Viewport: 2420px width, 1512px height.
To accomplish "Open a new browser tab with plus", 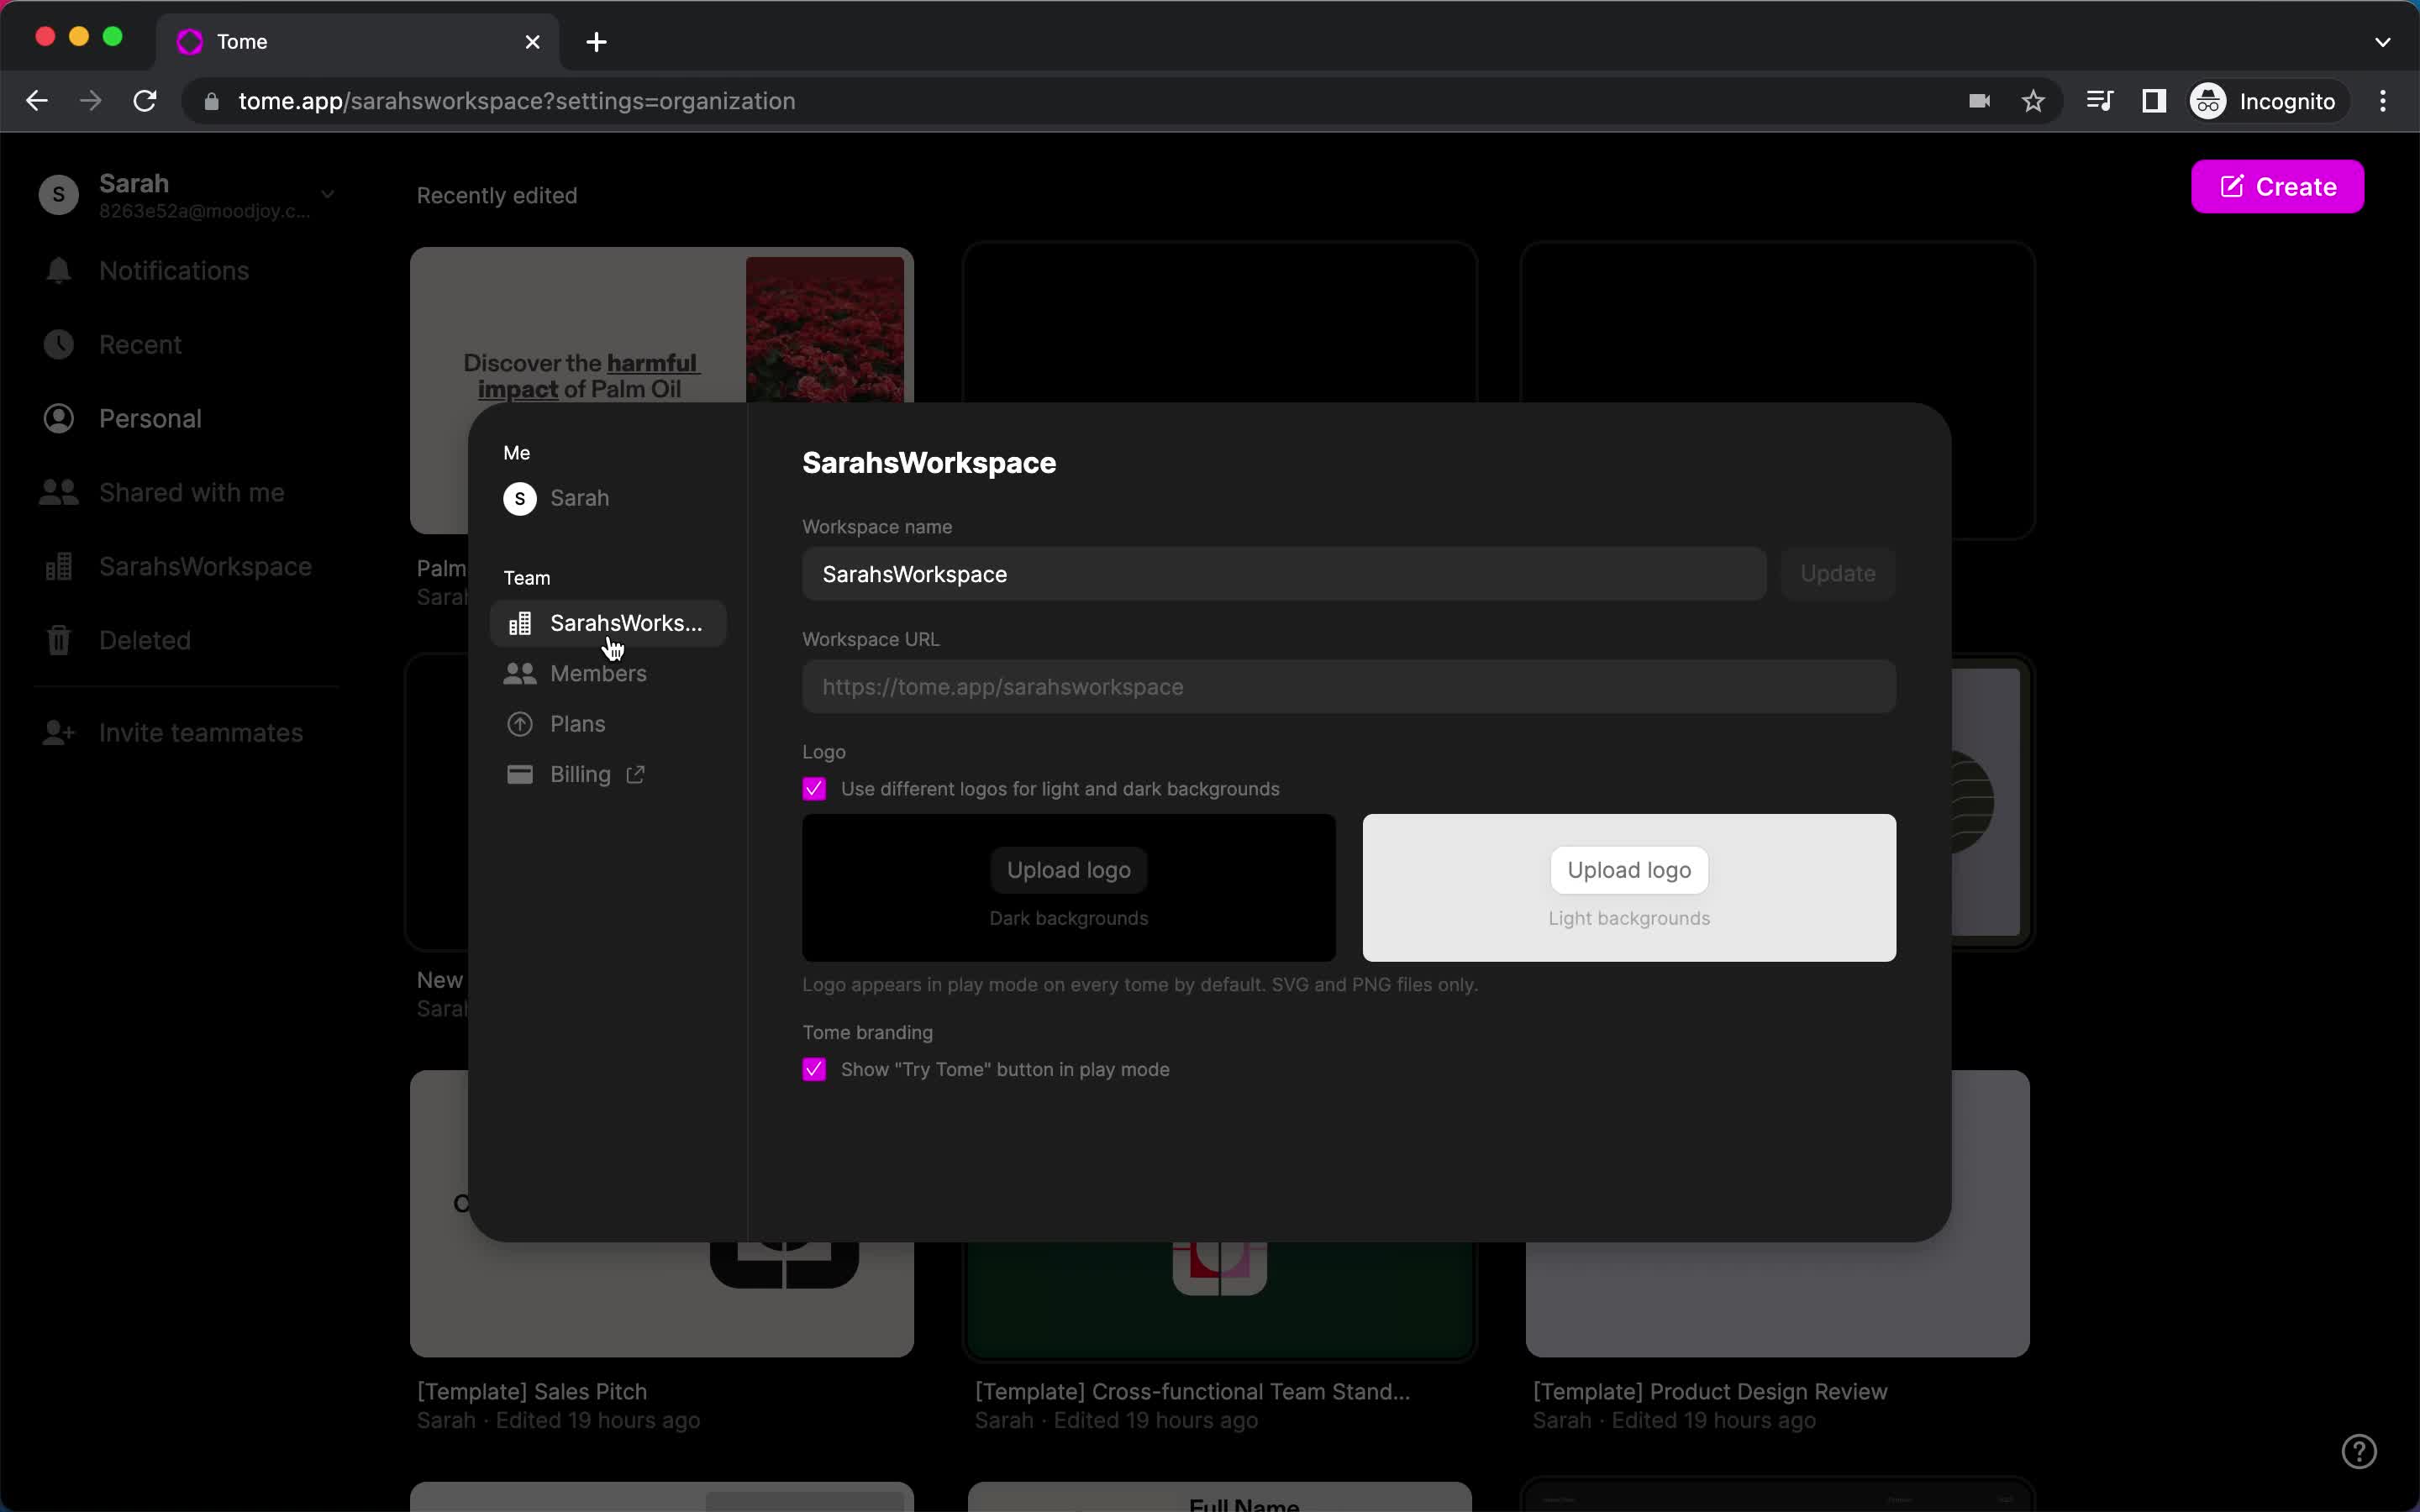I will click(x=596, y=42).
